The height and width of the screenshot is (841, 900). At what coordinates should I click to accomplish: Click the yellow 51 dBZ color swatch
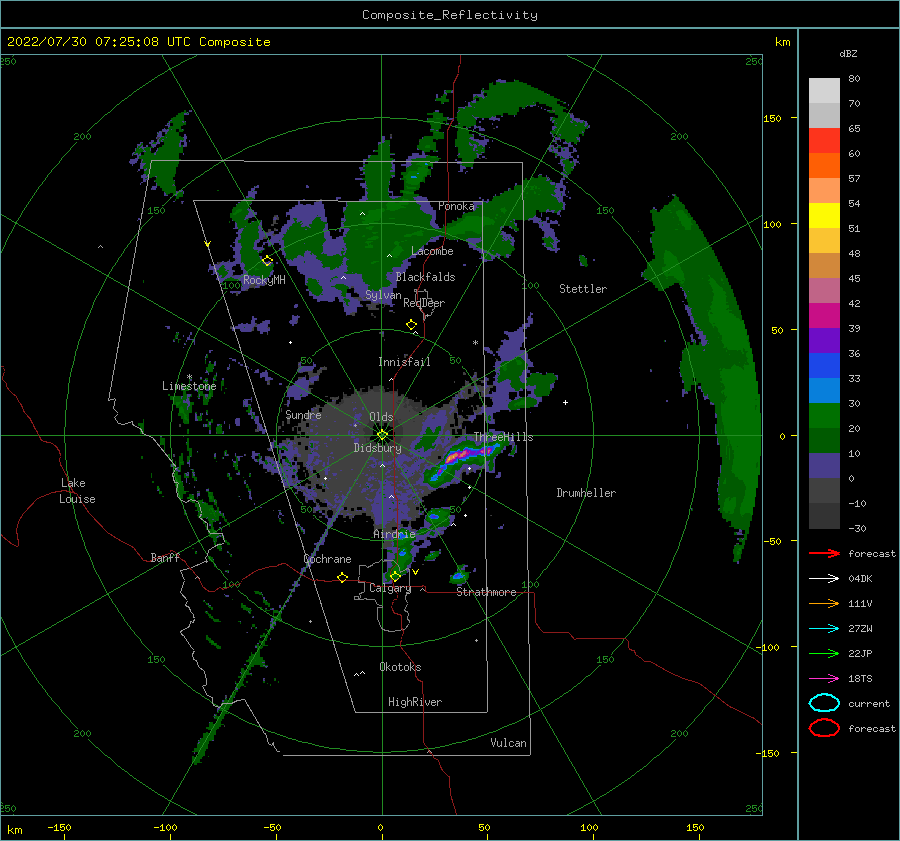point(824,216)
